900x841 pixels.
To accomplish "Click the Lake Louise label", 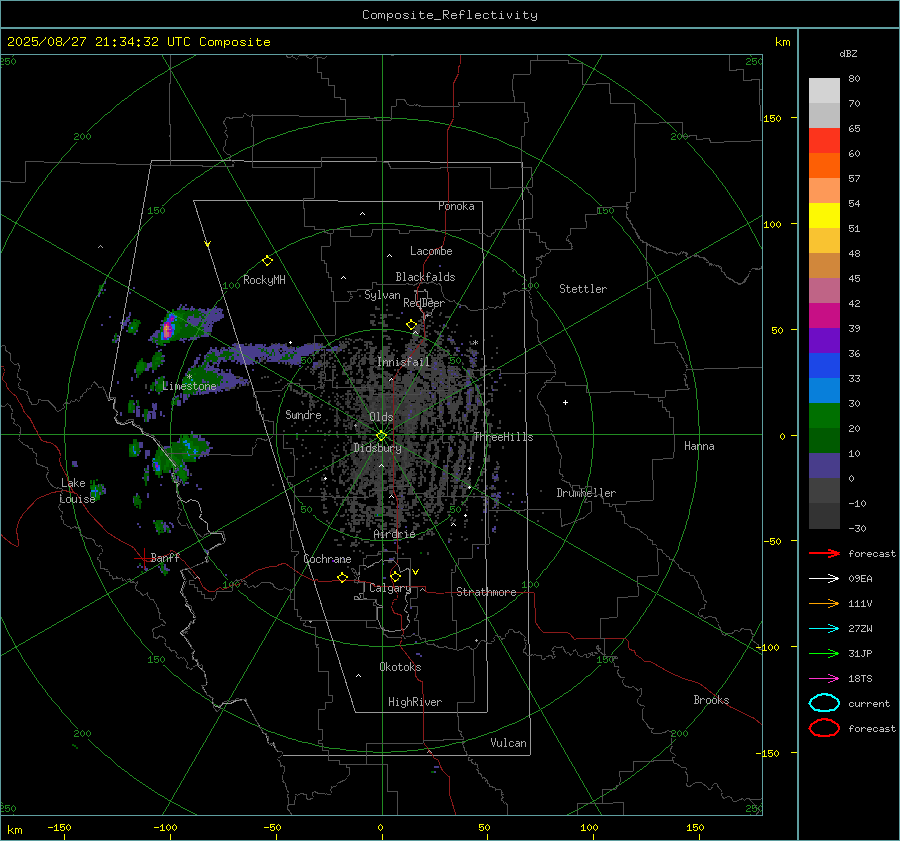I will (x=77, y=491).
